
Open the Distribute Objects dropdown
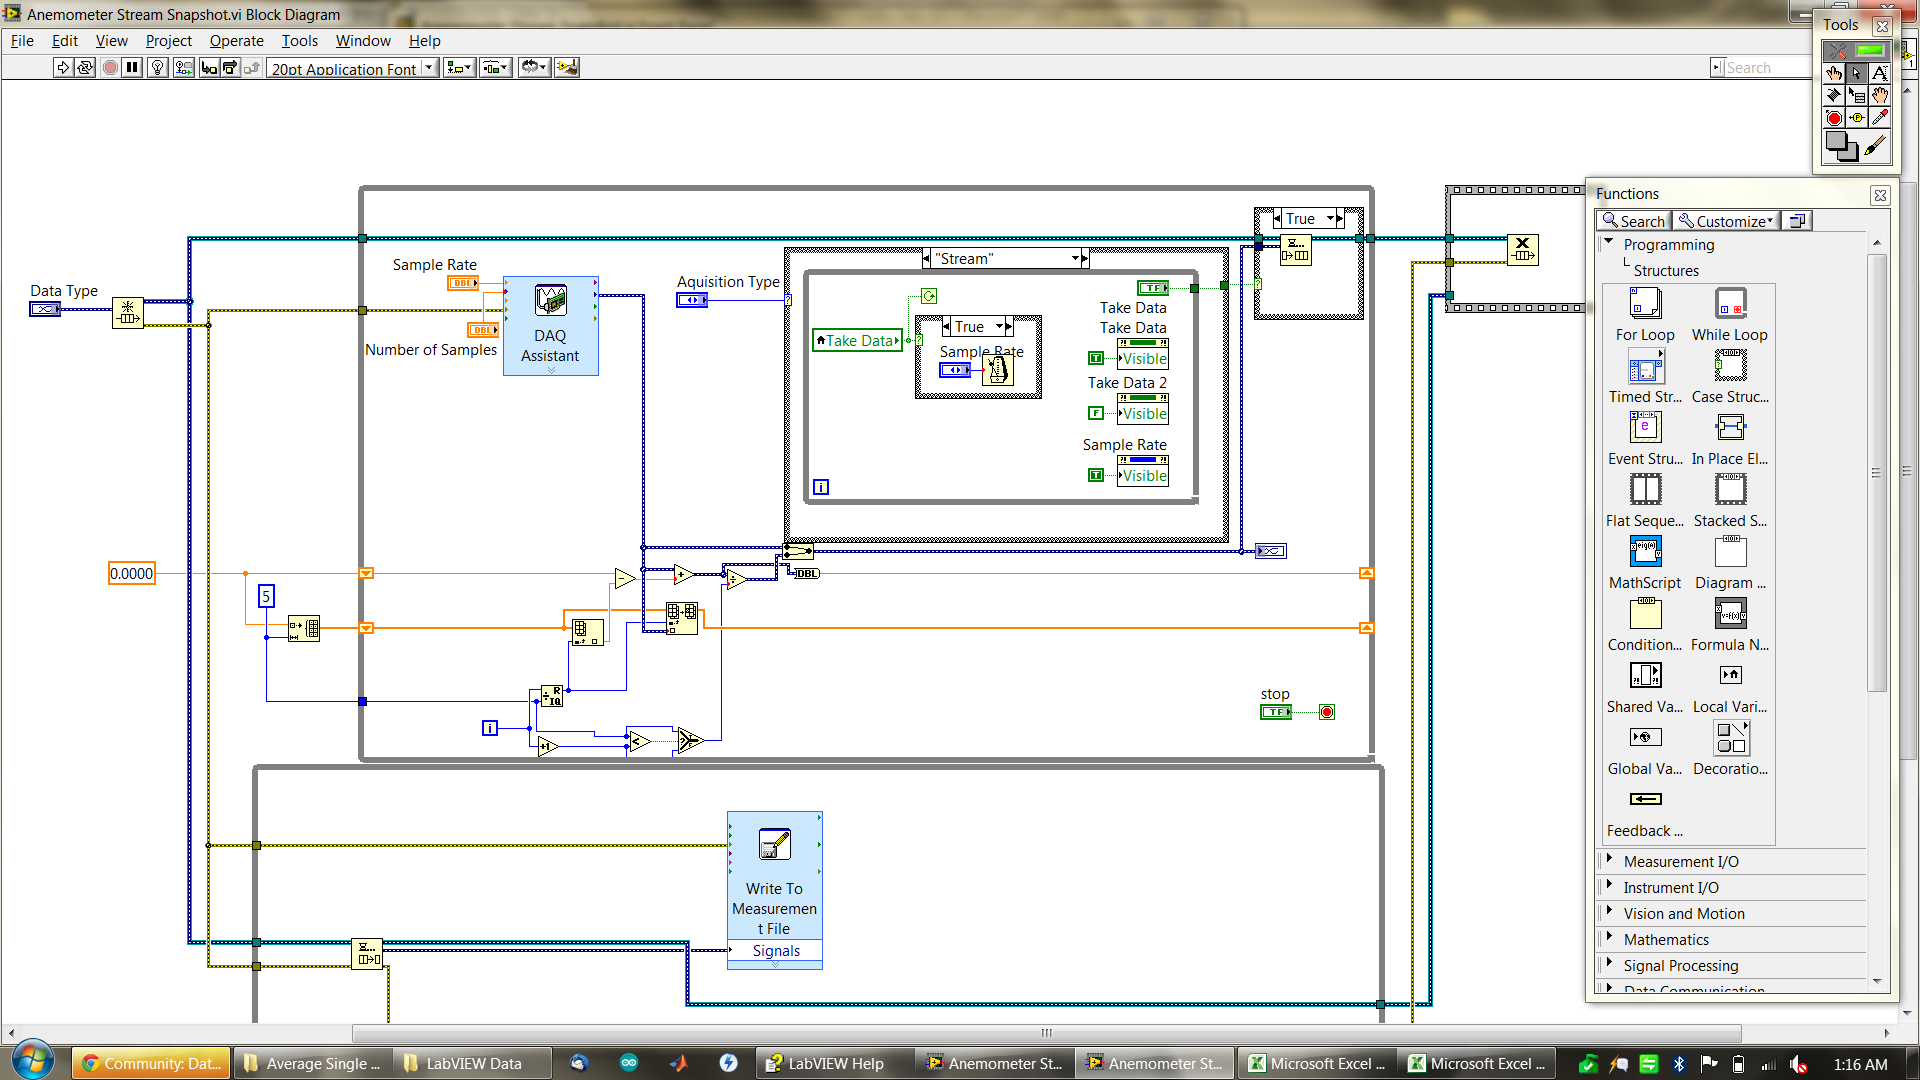(x=496, y=68)
